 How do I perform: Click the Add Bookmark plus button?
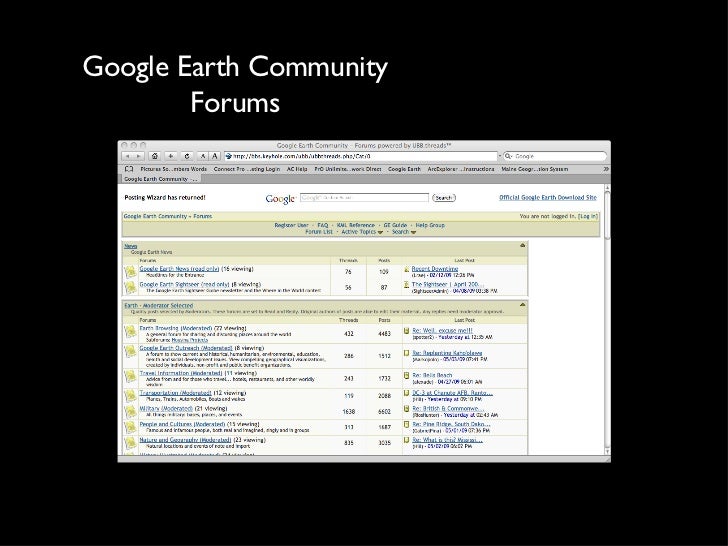point(171,156)
